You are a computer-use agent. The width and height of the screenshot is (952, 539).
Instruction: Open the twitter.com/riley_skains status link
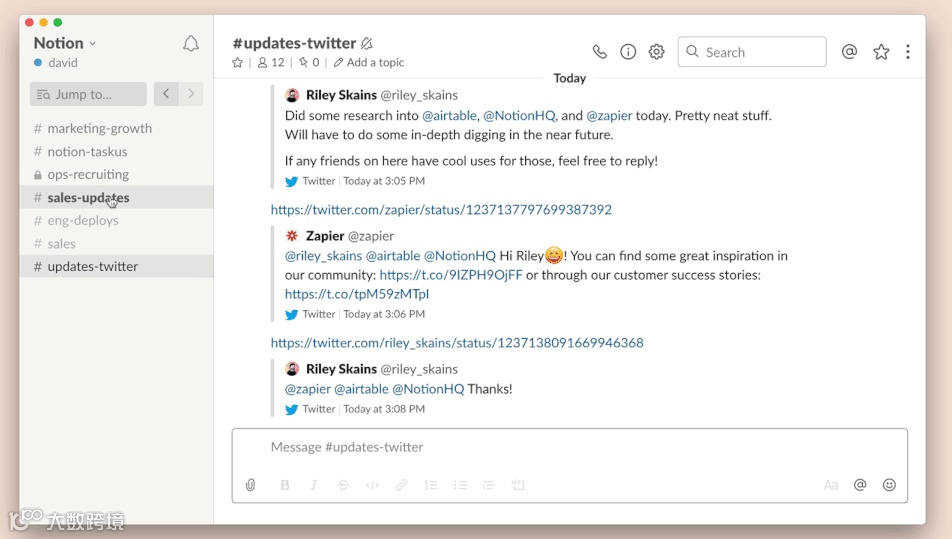(457, 343)
